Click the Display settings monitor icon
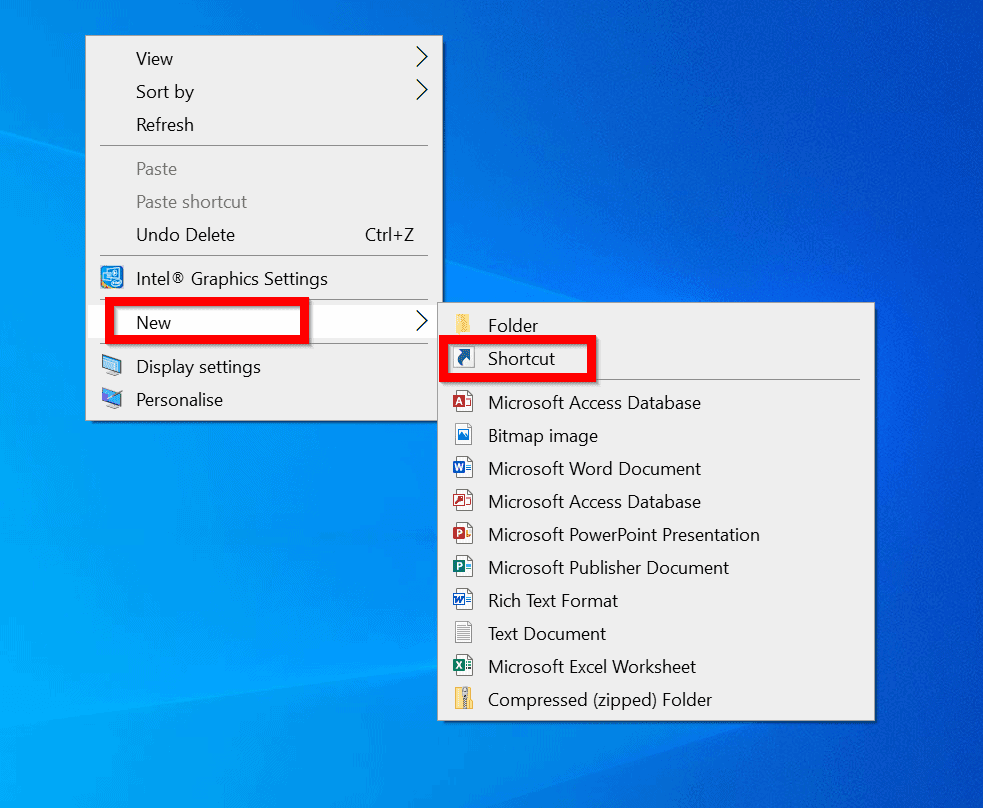This screenshot has height=808, width=983. coord(112,366)
